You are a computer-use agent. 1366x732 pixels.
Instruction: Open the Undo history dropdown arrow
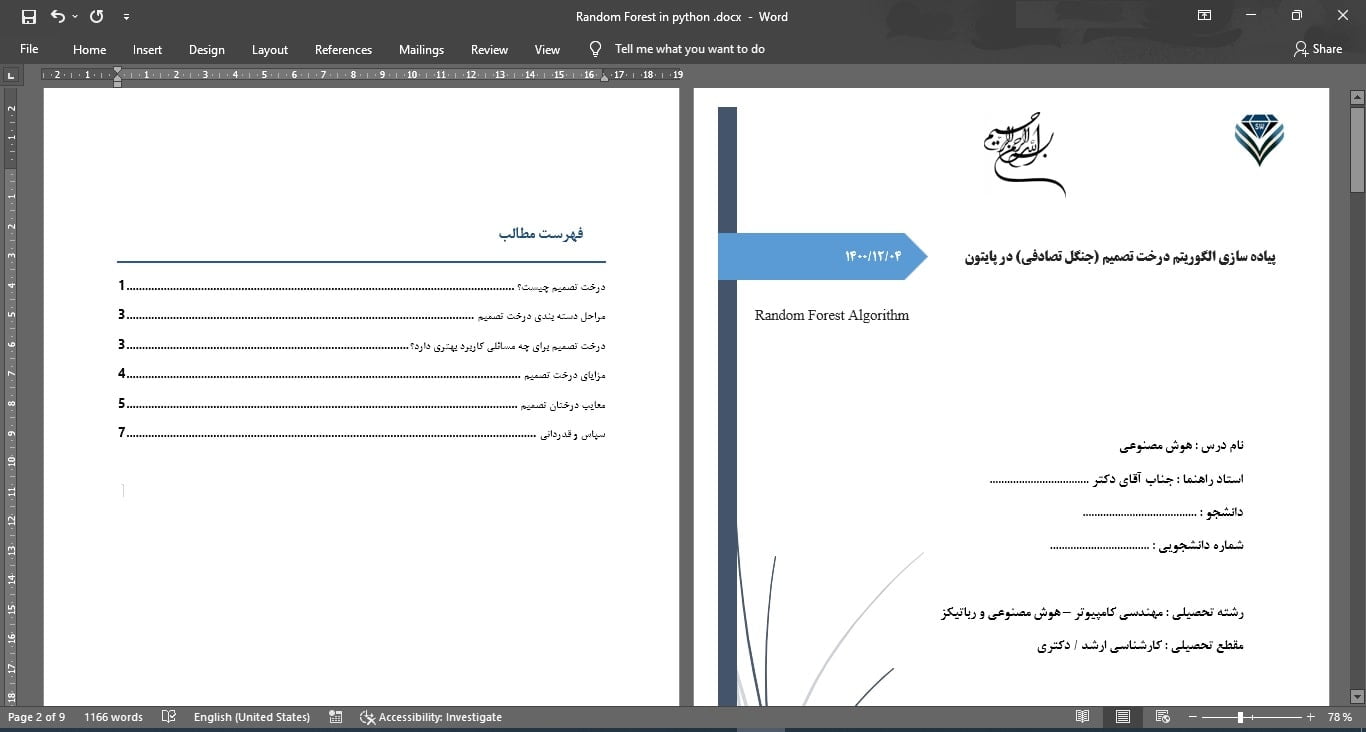(x=76, y=17)
